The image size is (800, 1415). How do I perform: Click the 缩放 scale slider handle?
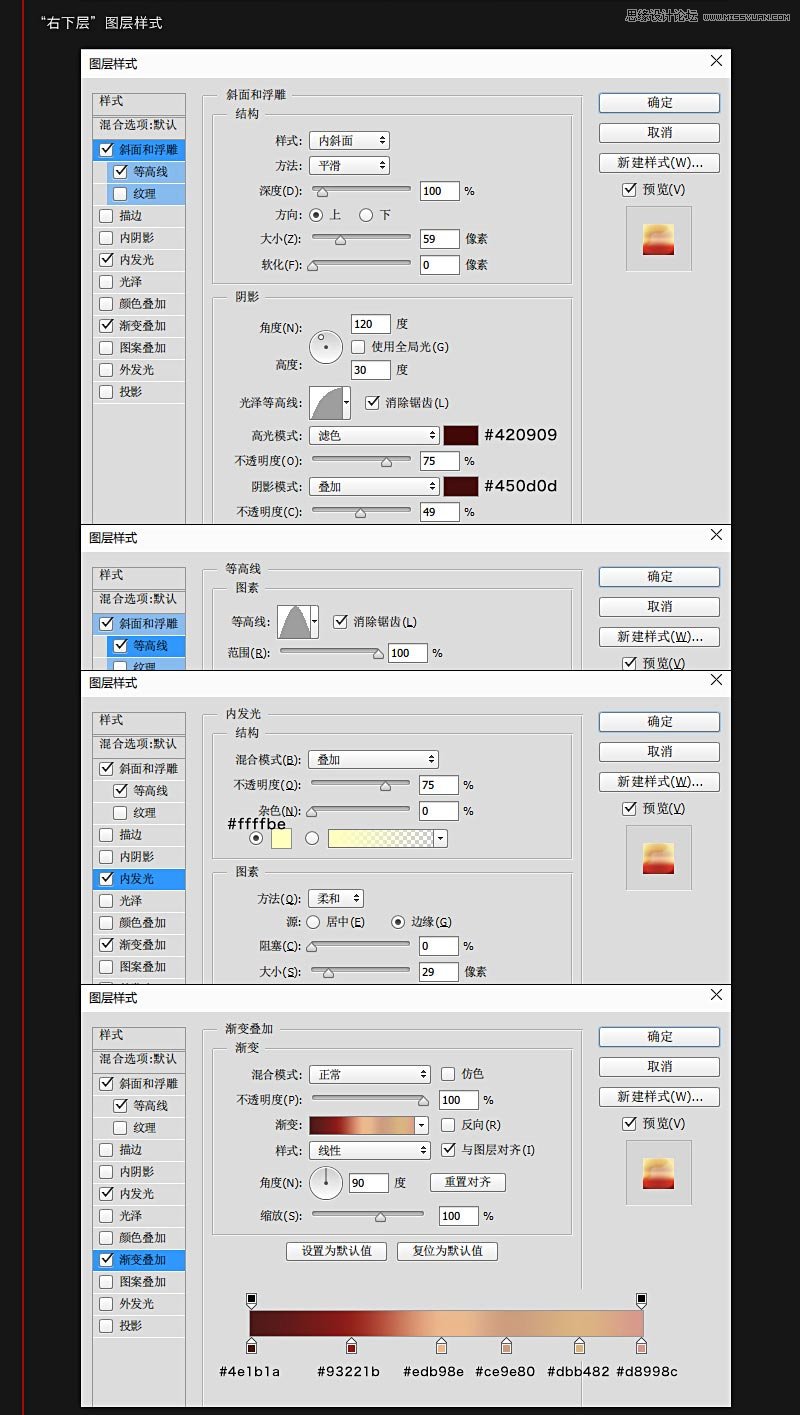[380, 1216]
